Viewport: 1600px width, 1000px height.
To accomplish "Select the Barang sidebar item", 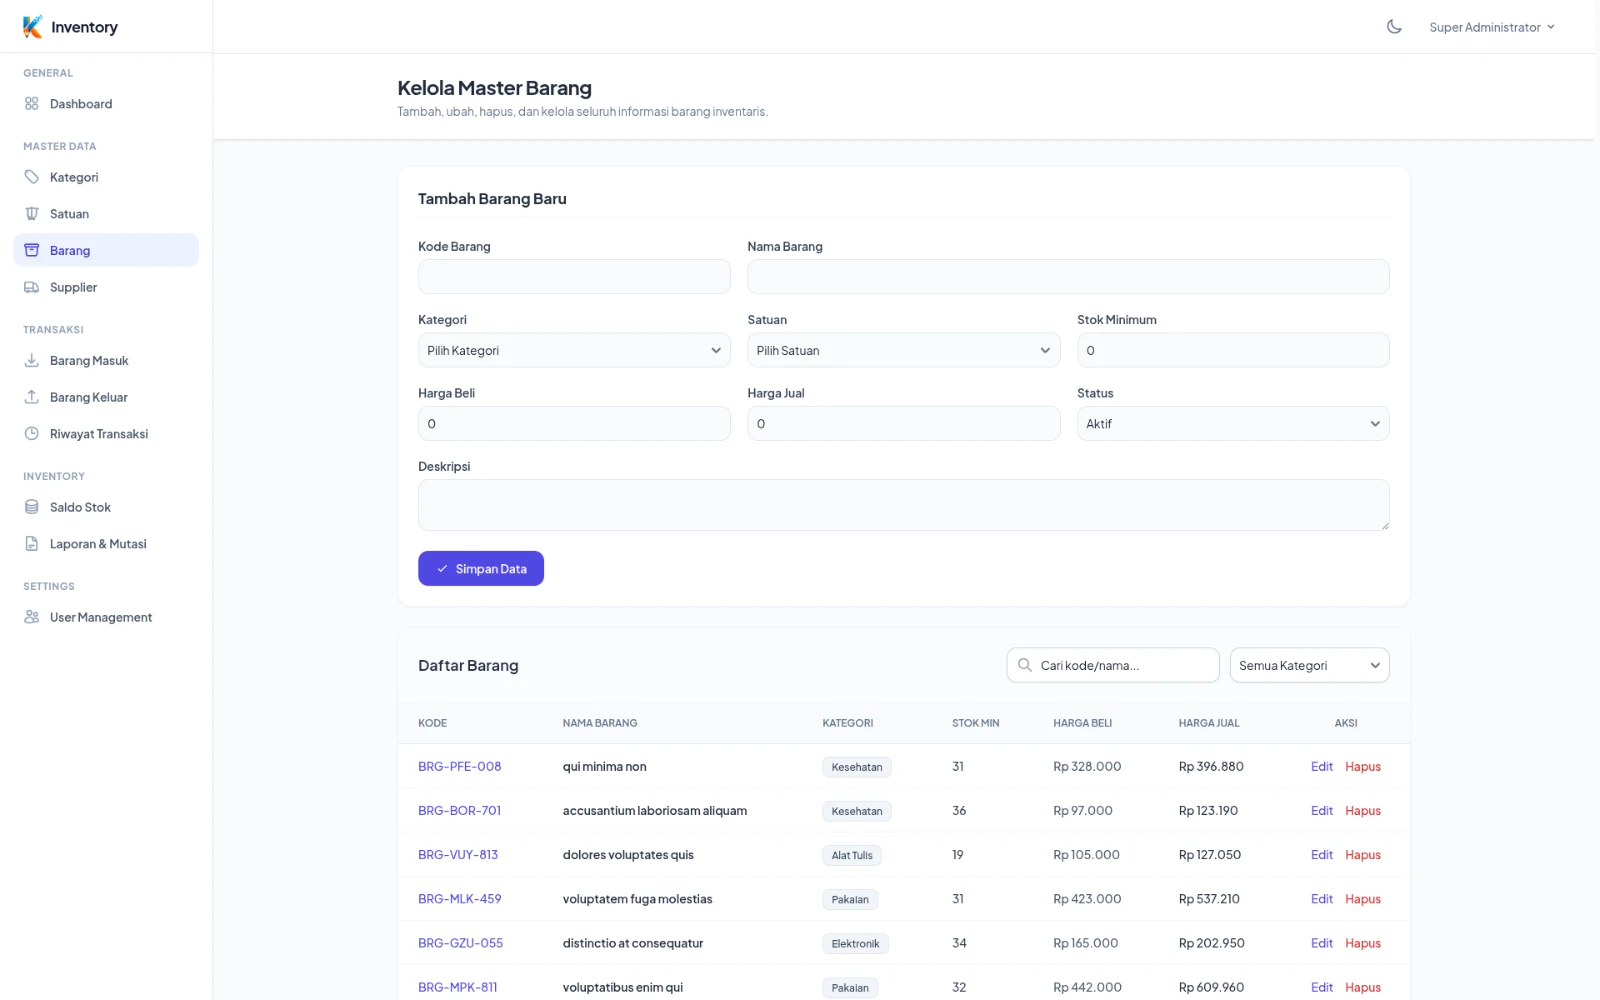I will 106,250.
